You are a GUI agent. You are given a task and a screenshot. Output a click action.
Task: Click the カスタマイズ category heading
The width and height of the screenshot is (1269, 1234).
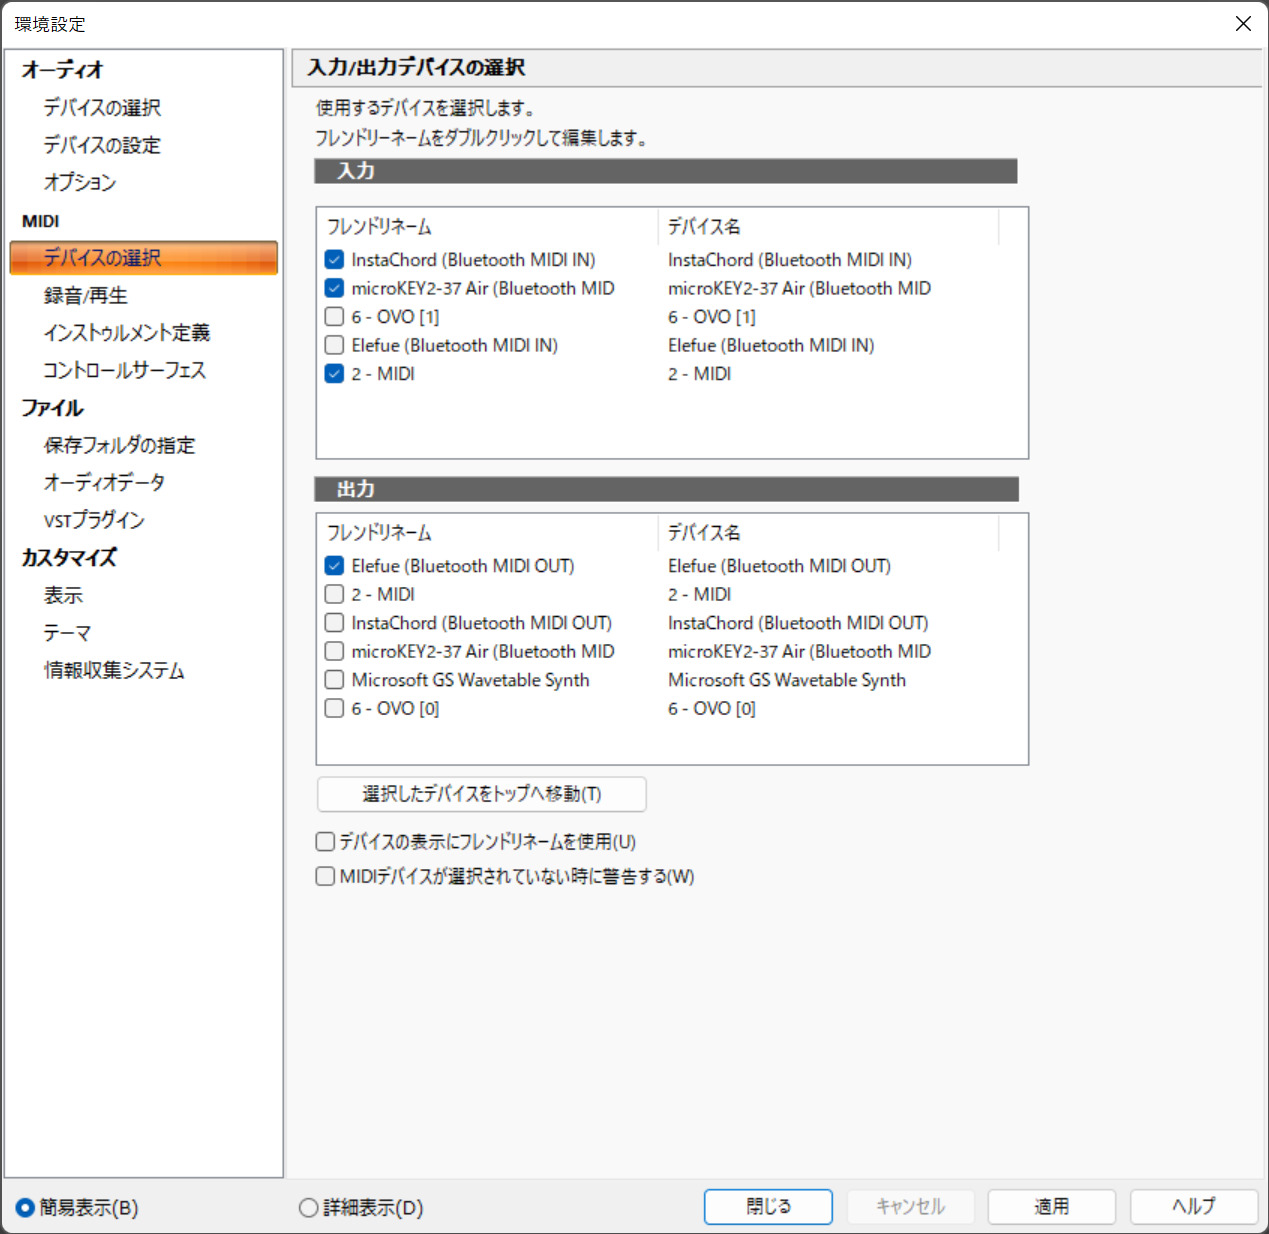coord(69,557)
